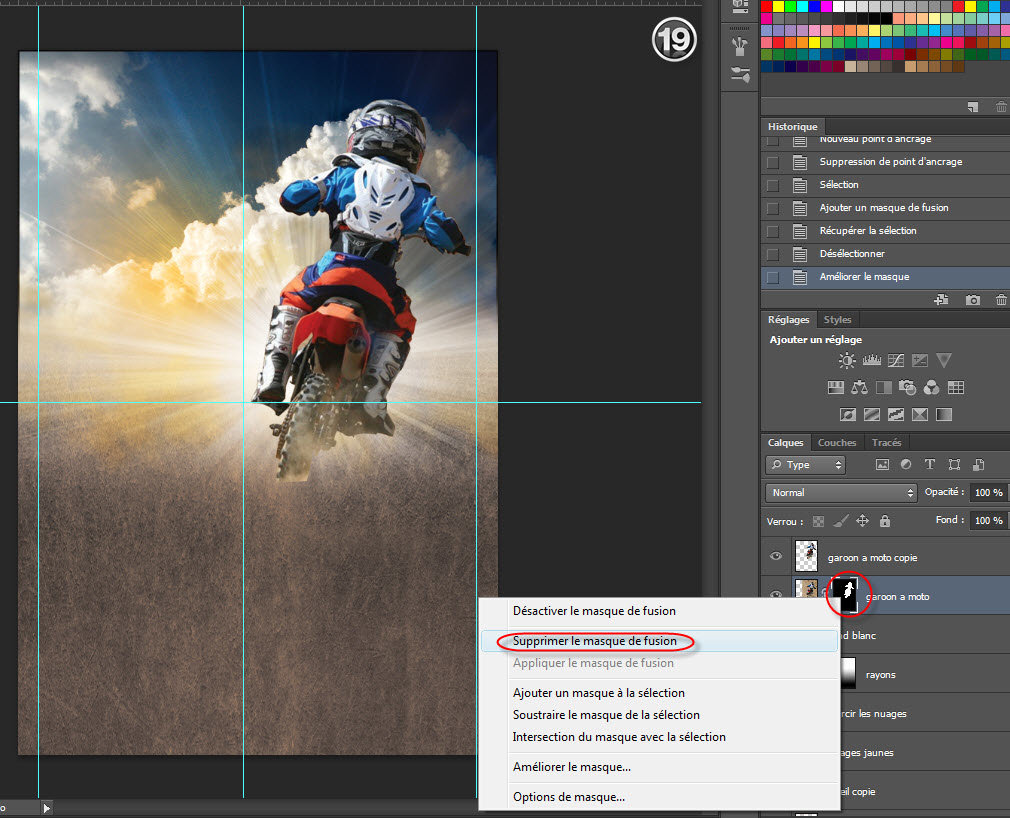Select 'Ajouter un masque de fusion' history state
Viewport: 1010px width, 818px height.
[x=883, y=208]
